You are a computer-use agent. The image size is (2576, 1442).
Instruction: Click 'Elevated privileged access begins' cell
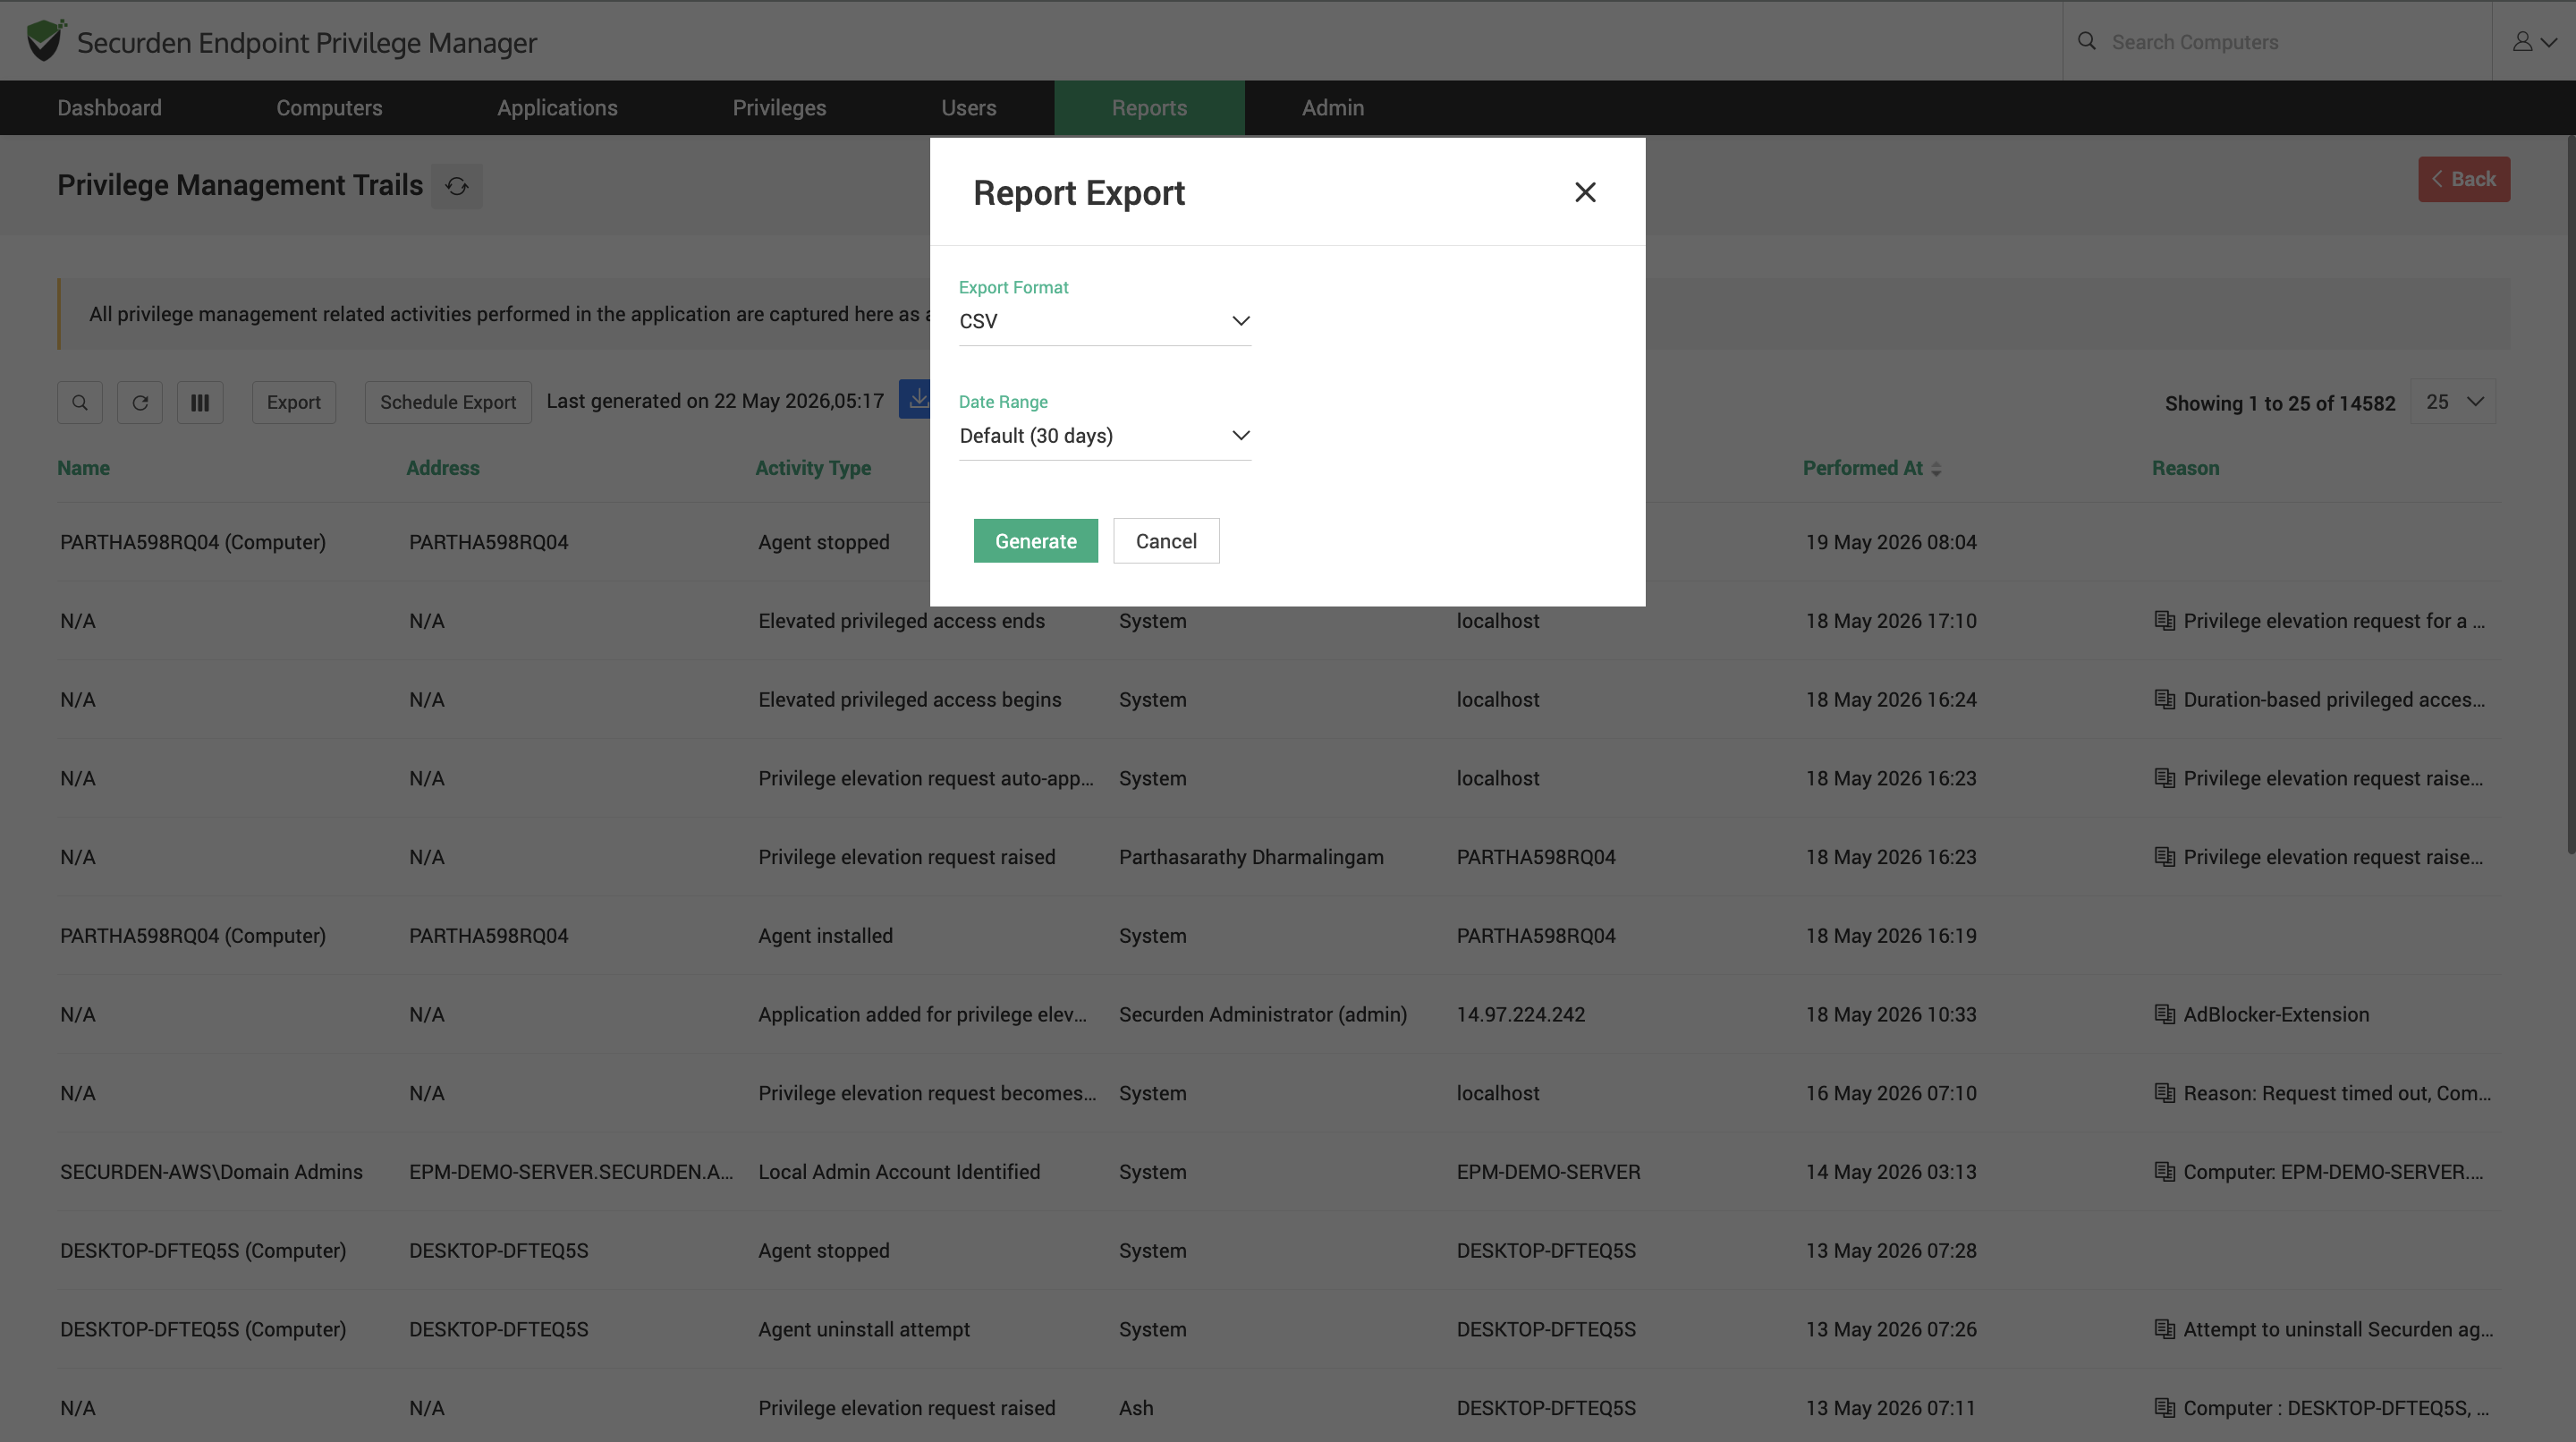(909, 699)
